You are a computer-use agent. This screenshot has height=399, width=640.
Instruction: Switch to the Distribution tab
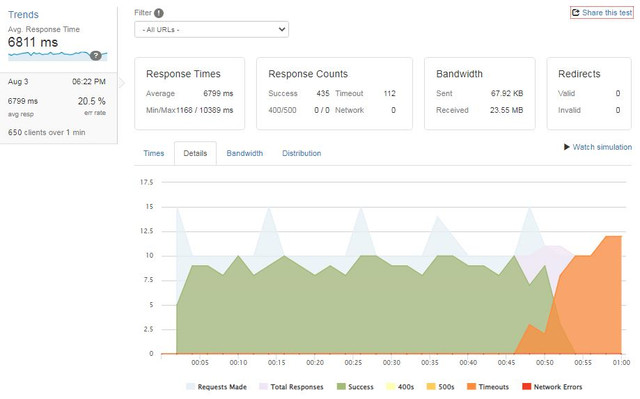coord(302,153)
